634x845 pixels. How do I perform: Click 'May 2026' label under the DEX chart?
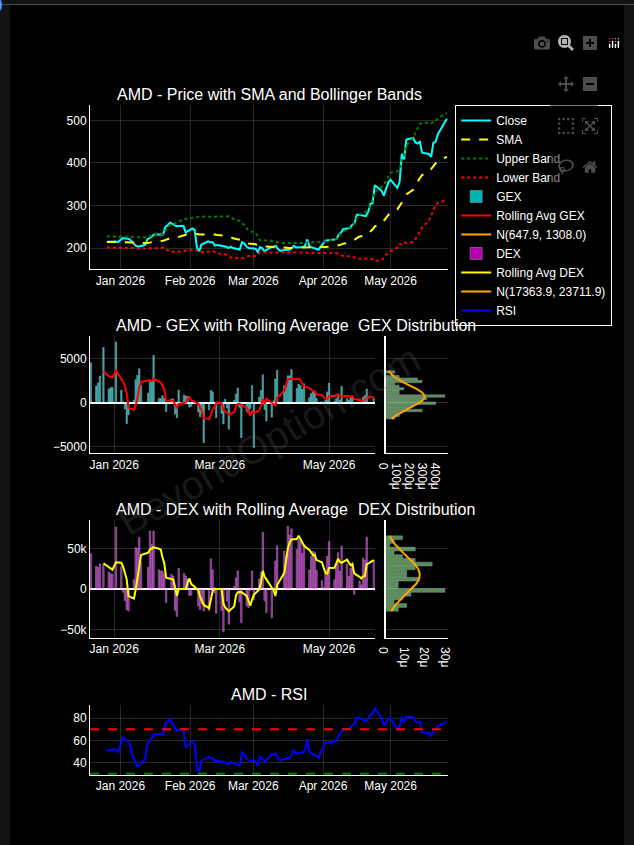329,649
